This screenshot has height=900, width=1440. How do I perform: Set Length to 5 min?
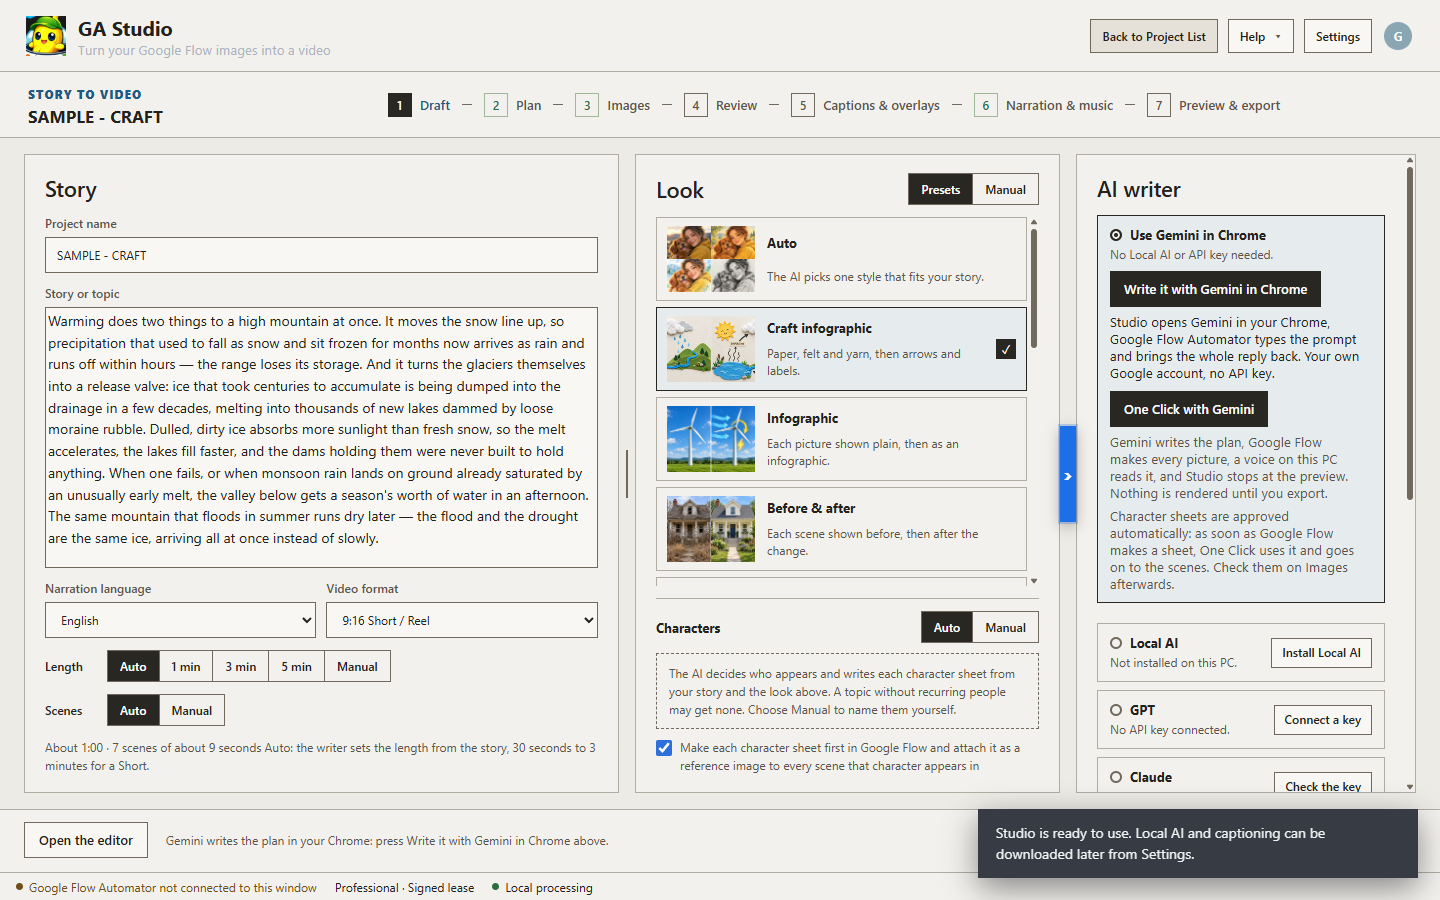pos(296,667)
